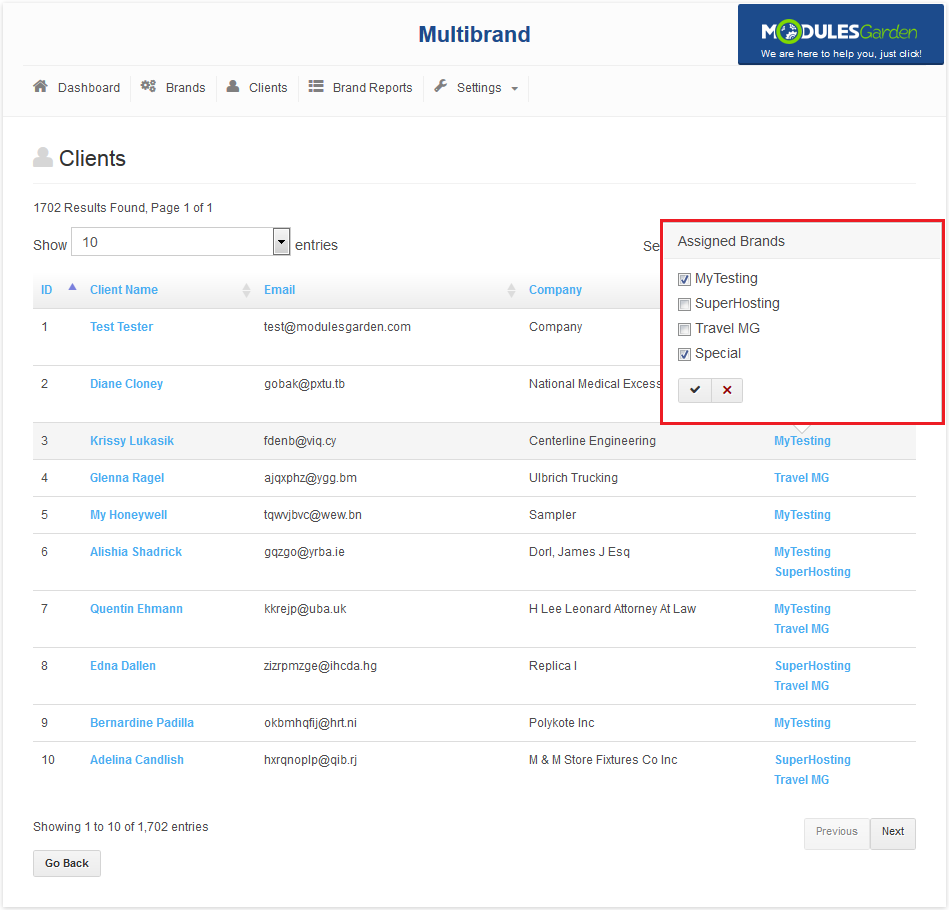Open the Clients menu item

pyautogui.click(x=257, y=87)
